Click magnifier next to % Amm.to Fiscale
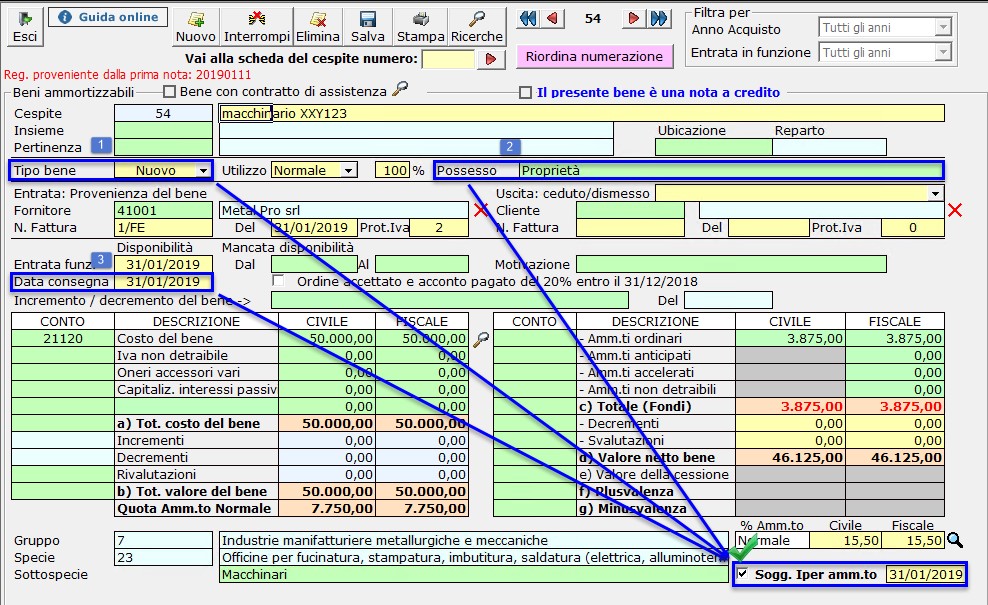The height and width of the screenshot is (605, 988). [955, 540]
